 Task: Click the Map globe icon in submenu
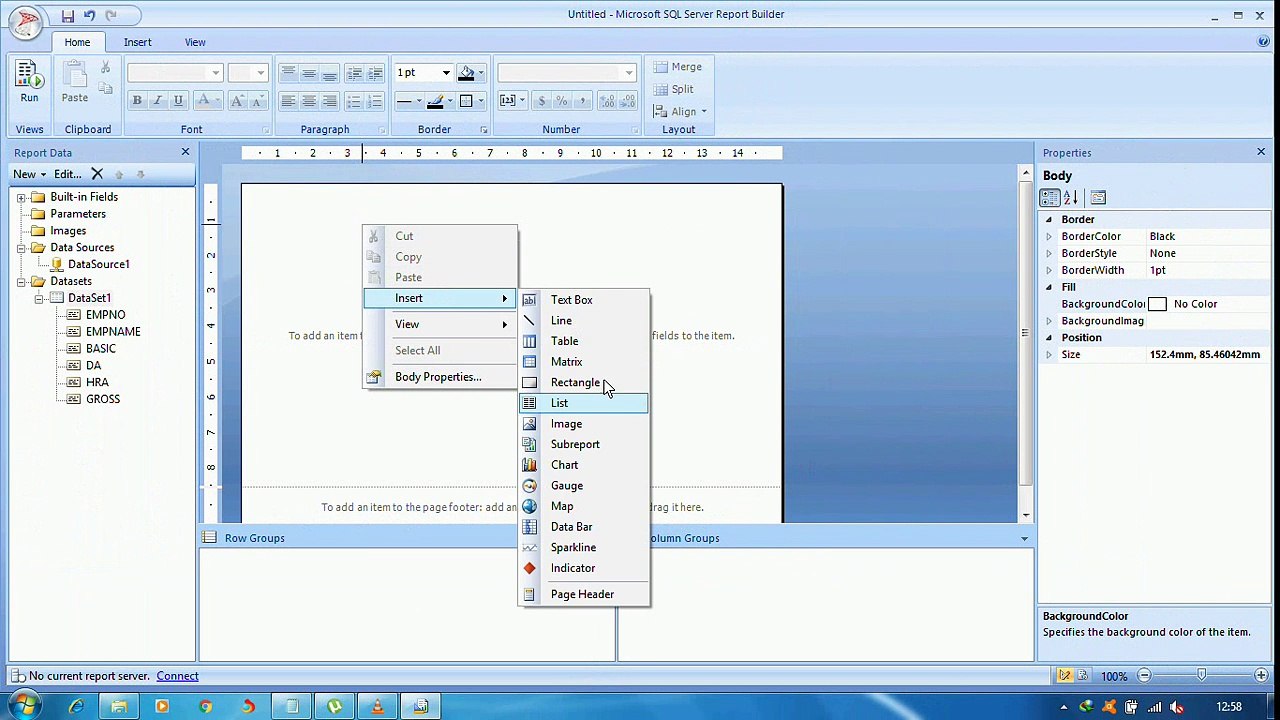click(529, 506)
